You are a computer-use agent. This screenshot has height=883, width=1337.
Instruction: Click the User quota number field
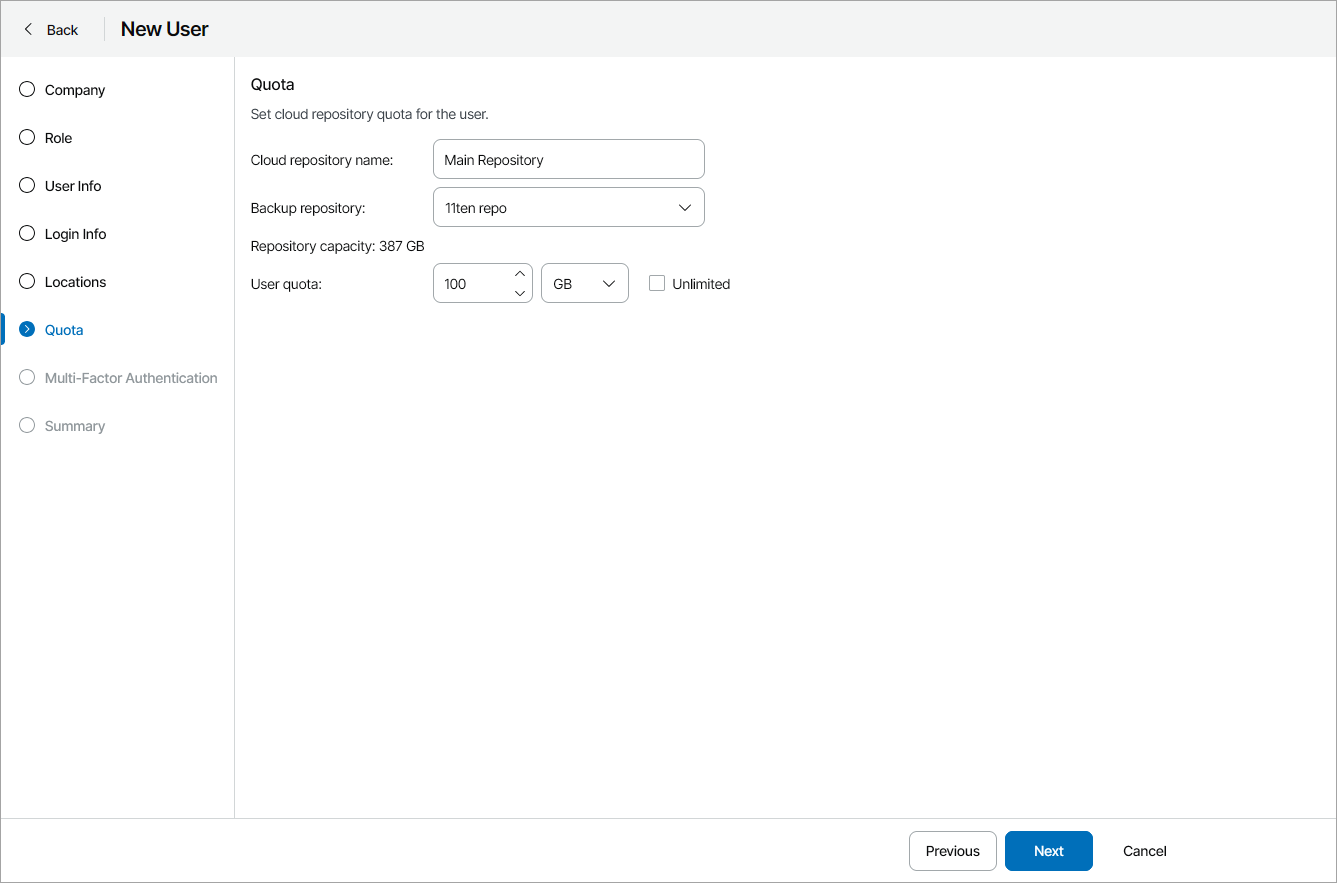tap(472, 284)
